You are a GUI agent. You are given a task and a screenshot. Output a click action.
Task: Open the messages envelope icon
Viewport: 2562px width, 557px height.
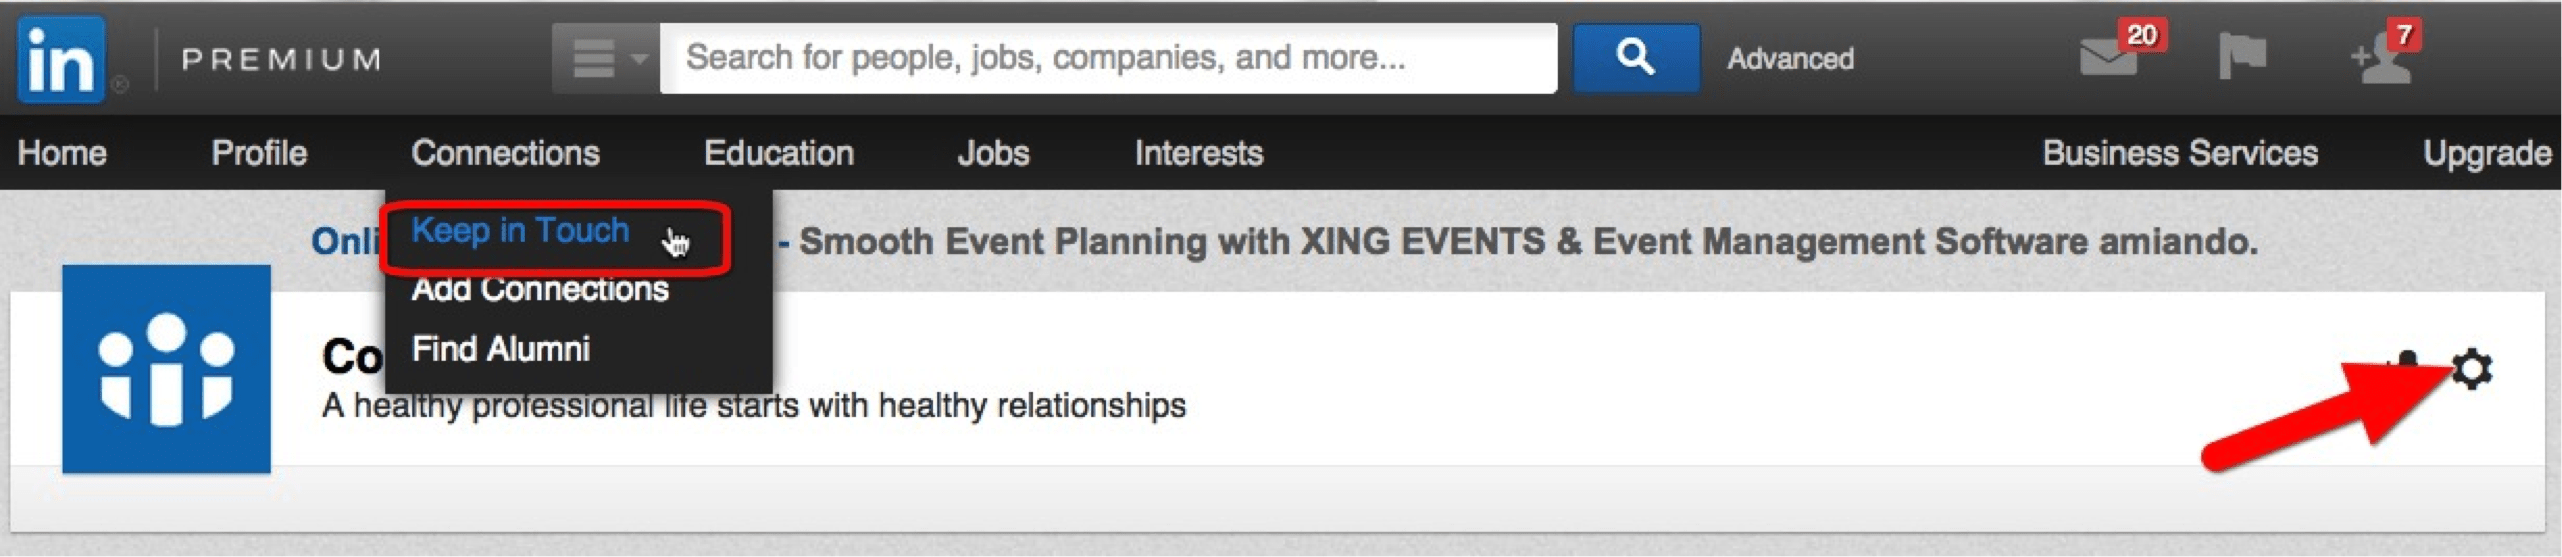pos(2108,58)
